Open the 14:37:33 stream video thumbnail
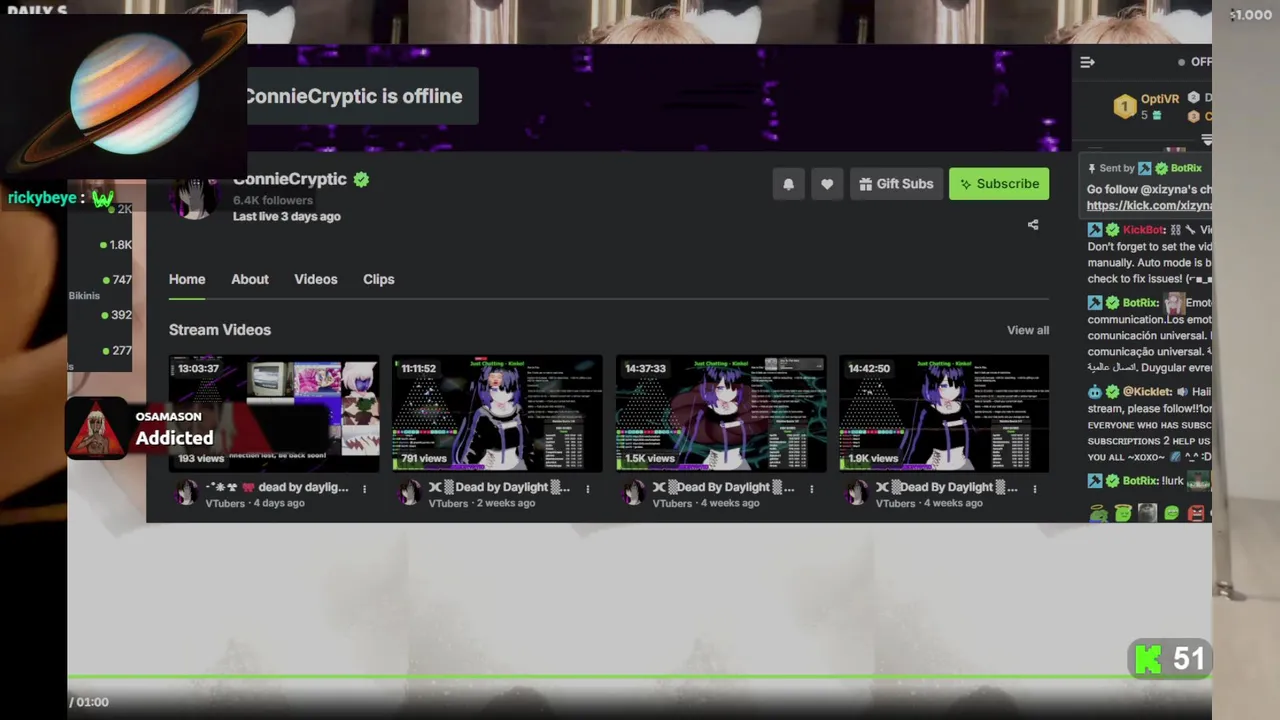 pos(721,413)
